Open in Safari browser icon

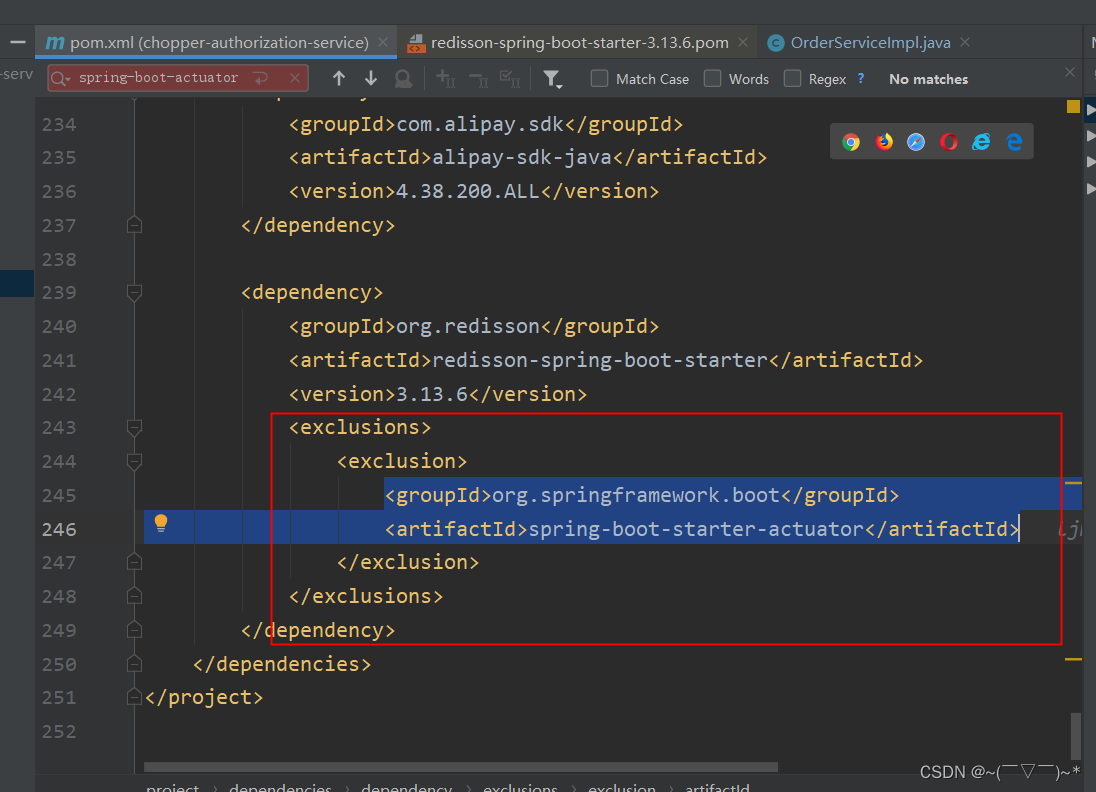(x=916, y=142)
